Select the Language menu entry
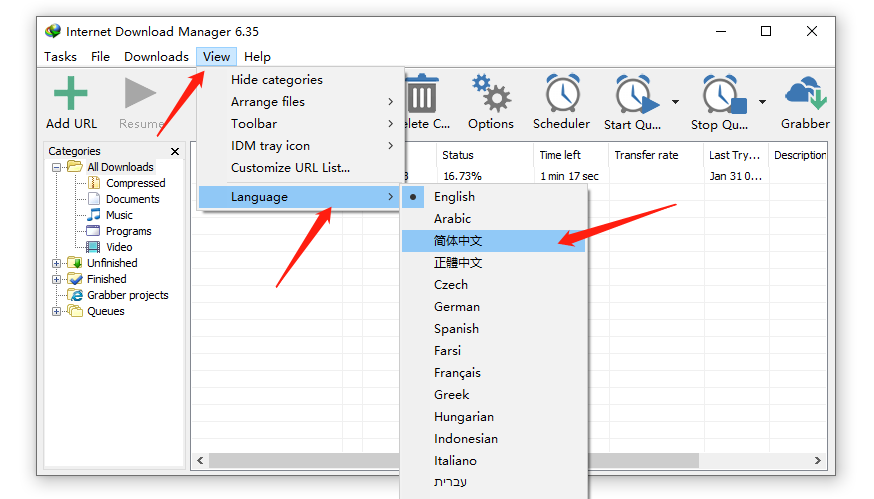The width and height of the screenshot is (874, 499). pyautogui.click(x=299, y=197)
